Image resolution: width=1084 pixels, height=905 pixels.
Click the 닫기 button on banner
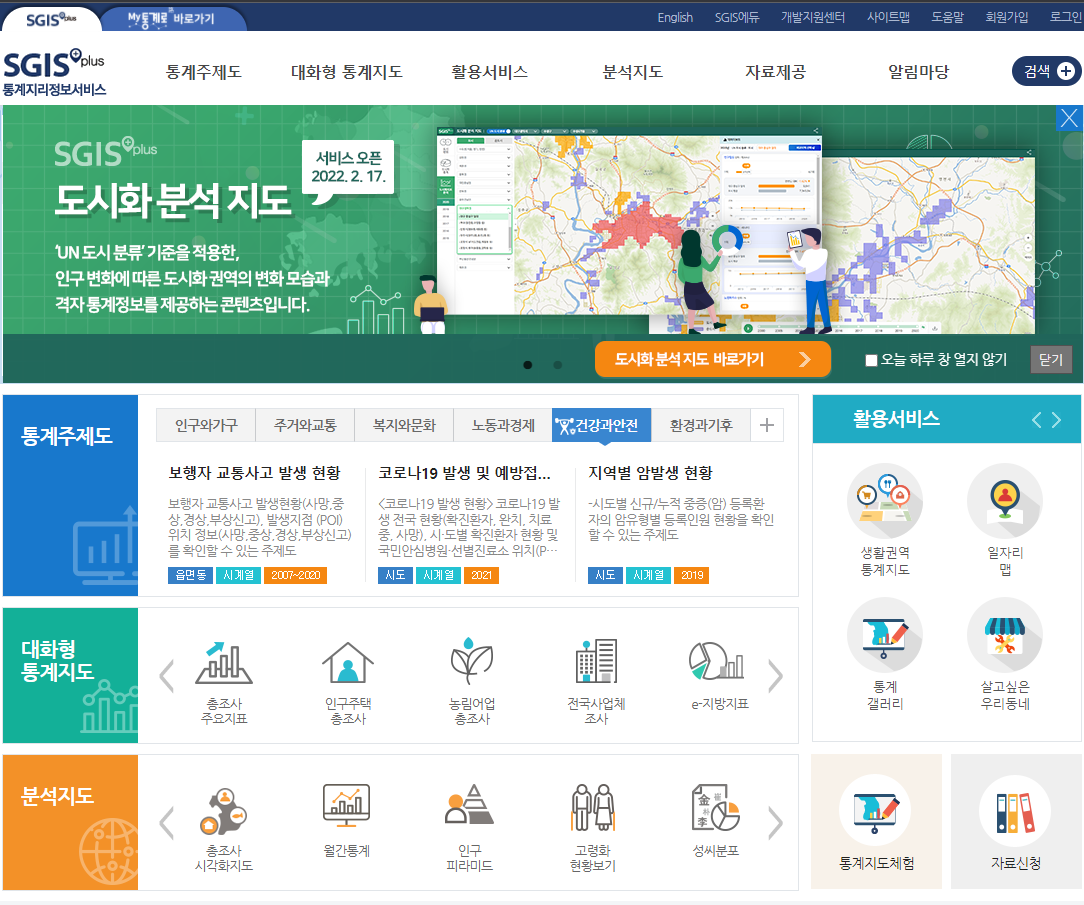(1051, 360)
